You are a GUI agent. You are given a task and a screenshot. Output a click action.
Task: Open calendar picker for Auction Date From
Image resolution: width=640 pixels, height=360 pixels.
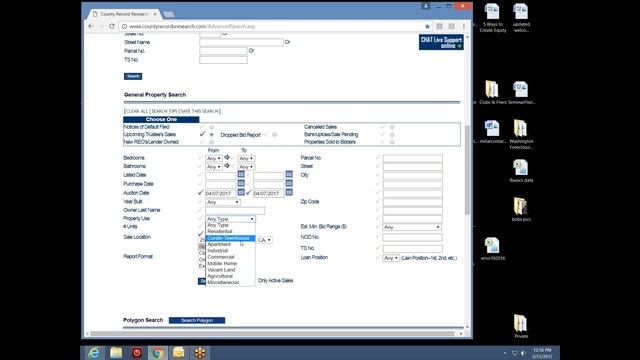click(x=241, y=192)
